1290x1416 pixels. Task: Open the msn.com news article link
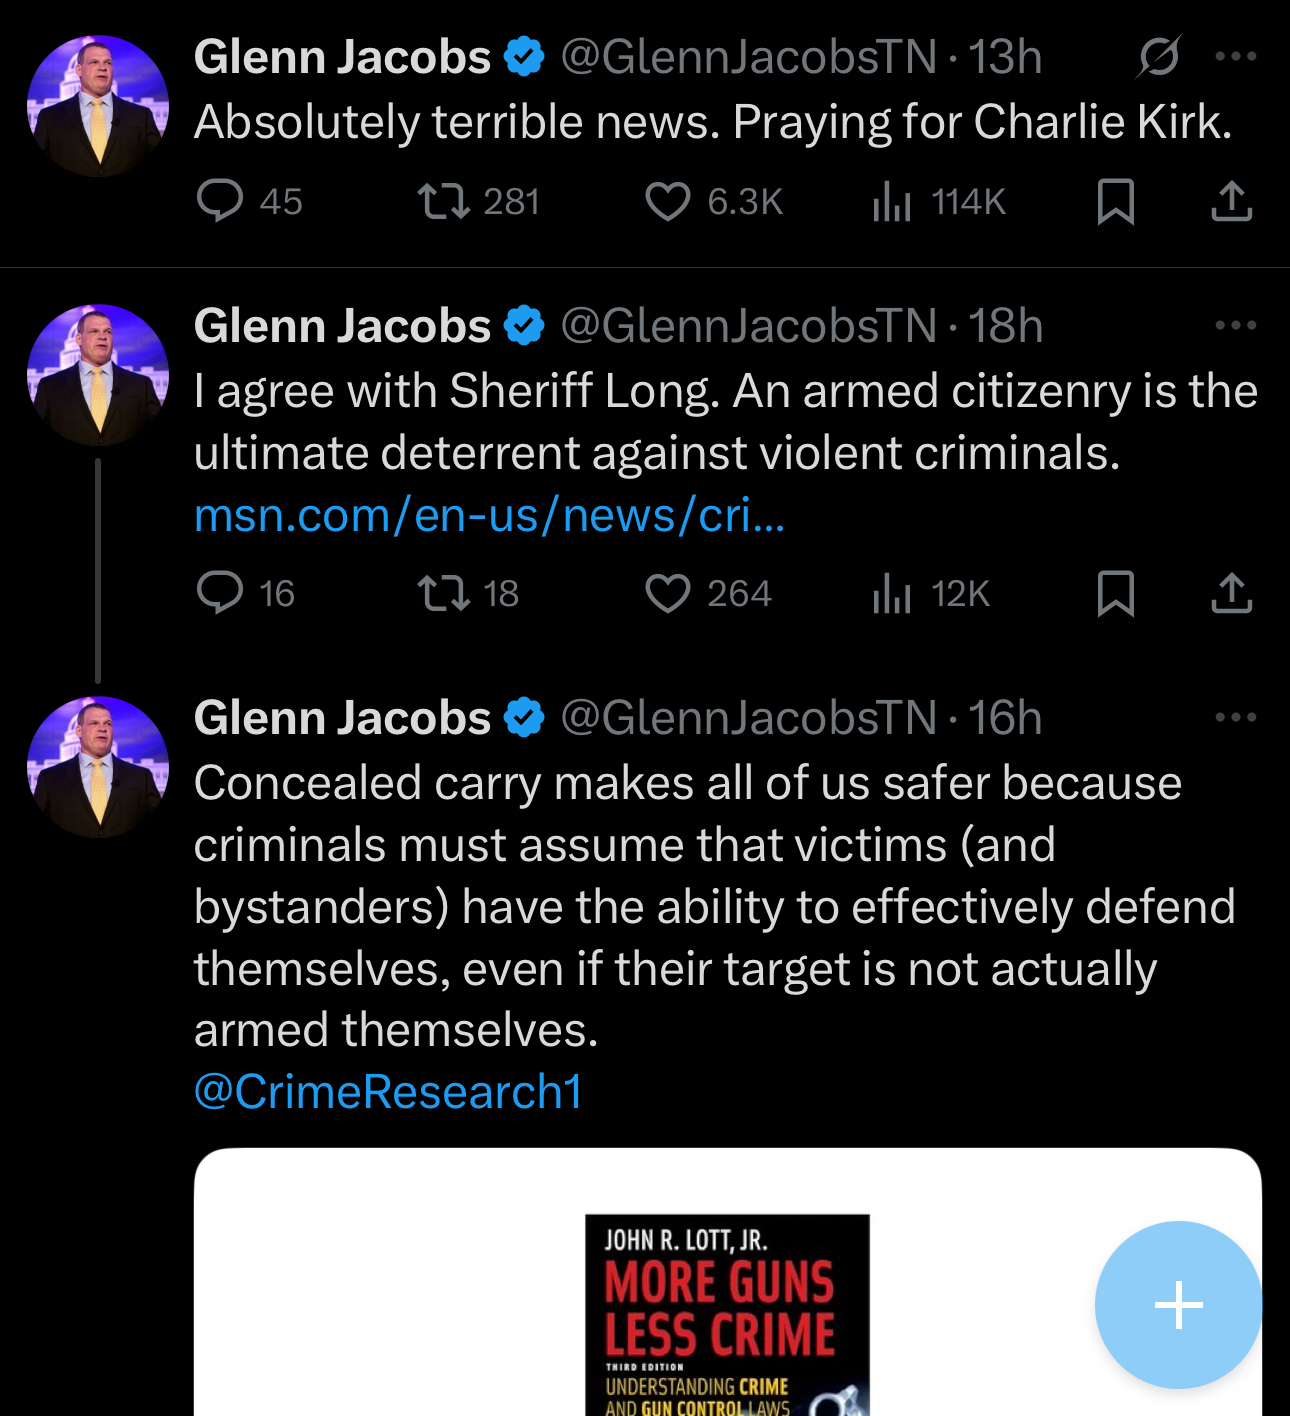(489, 516)
